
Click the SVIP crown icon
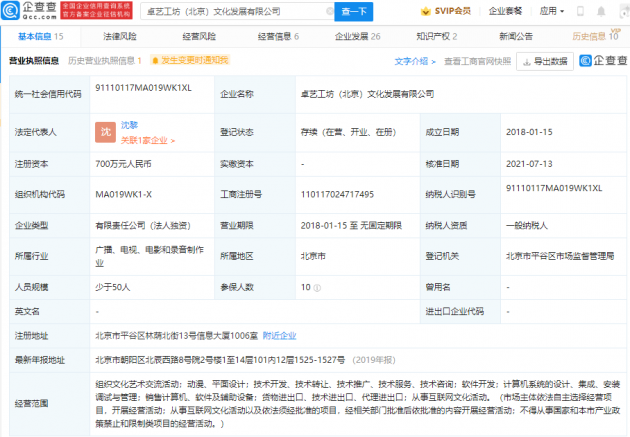425,11
